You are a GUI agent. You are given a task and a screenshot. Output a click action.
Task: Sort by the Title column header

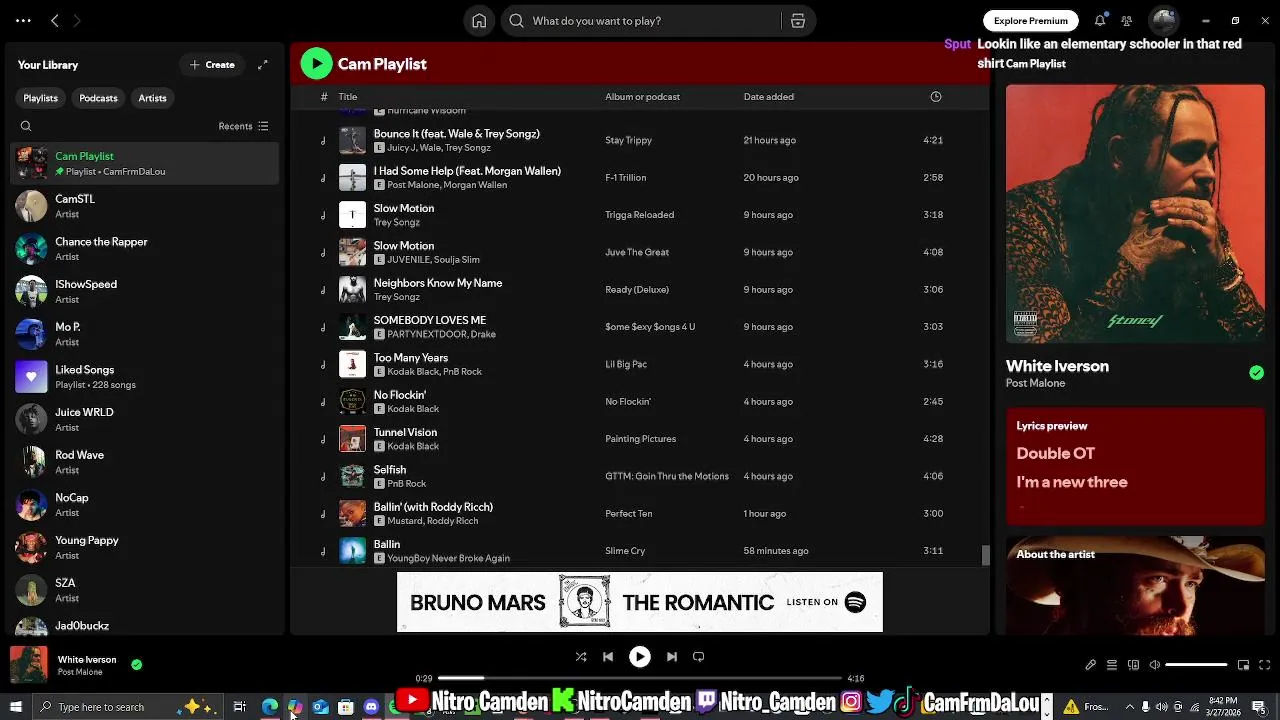tap(348, 97)
